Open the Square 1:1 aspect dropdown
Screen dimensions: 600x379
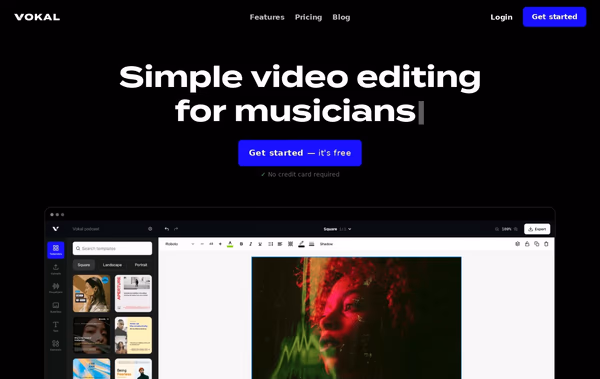[x=337, y=229]
